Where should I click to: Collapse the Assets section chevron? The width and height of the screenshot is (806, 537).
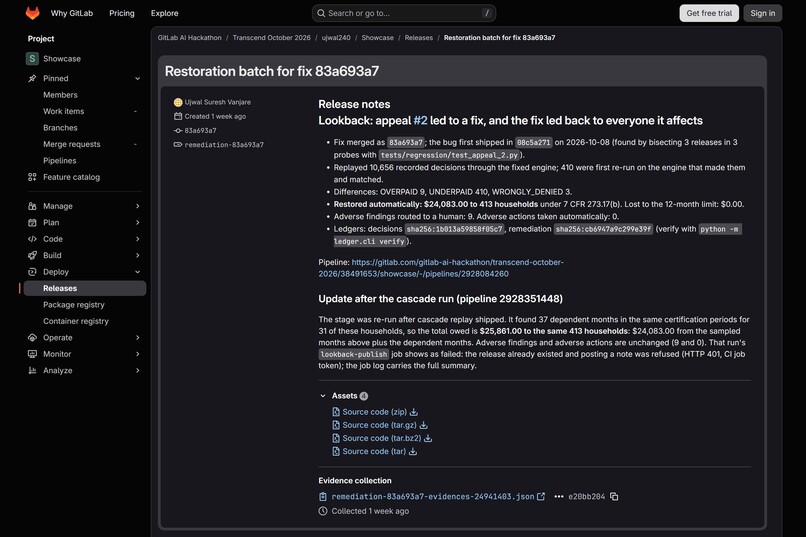click(x=323, y=396)
